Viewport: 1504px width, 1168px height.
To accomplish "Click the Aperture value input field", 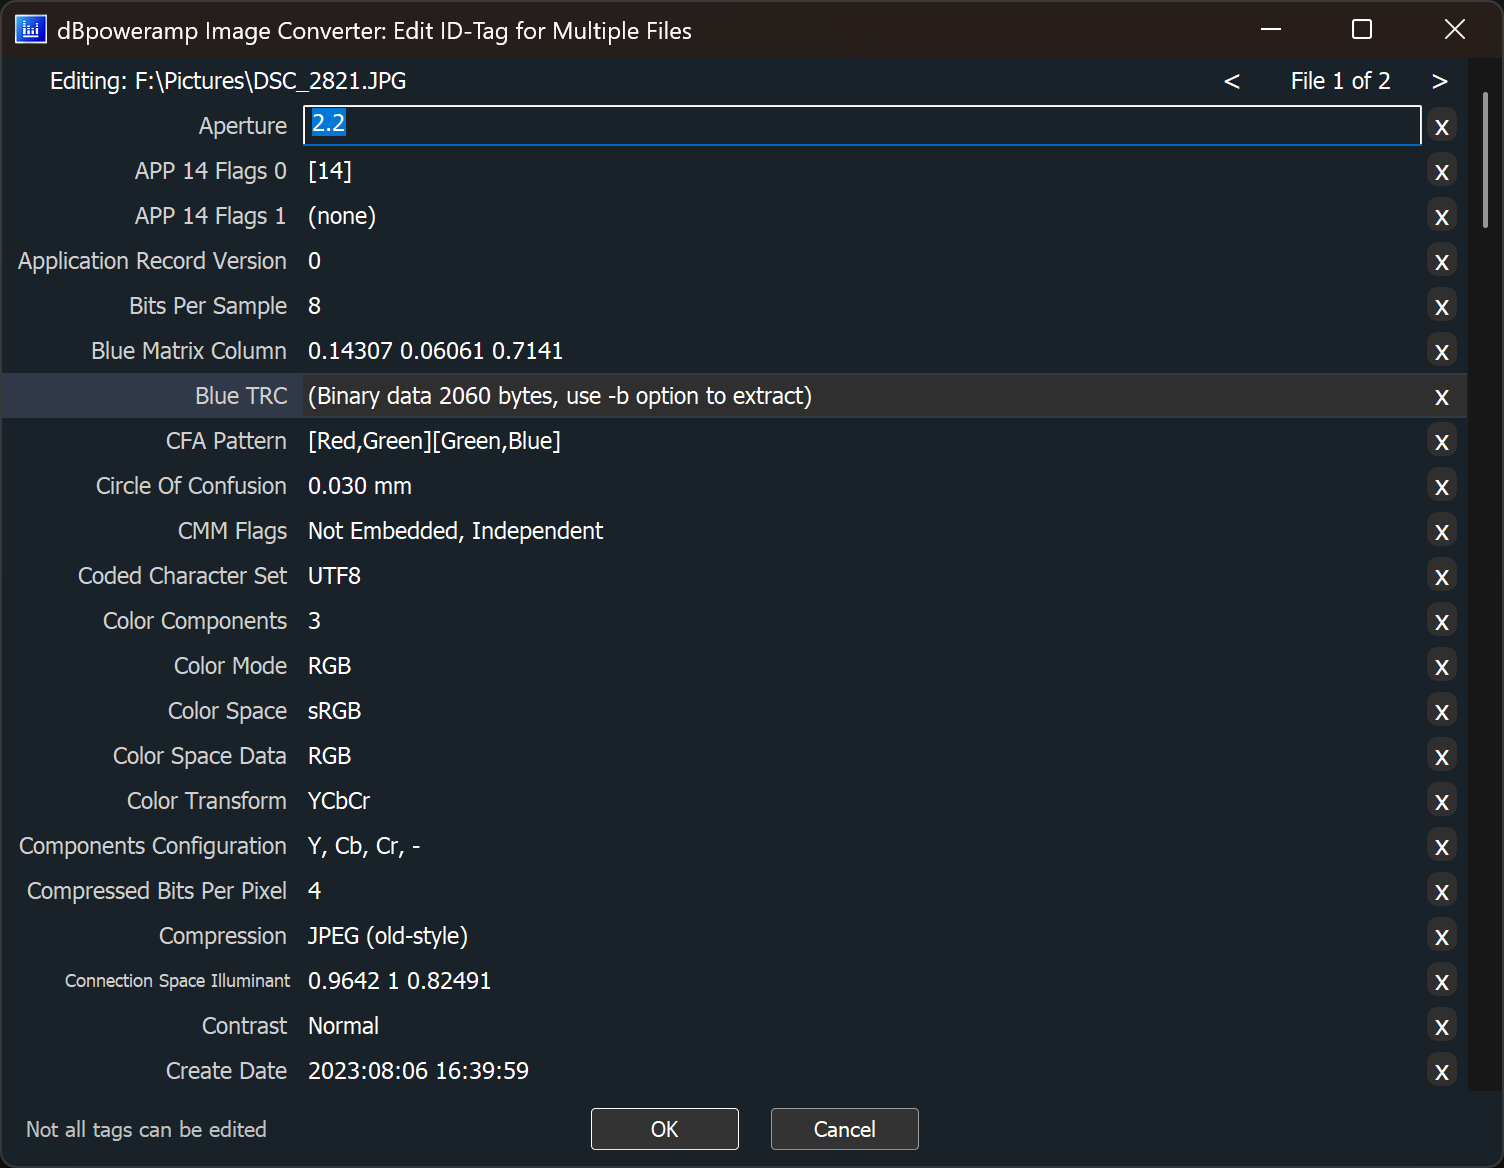I will pos(860,125).
